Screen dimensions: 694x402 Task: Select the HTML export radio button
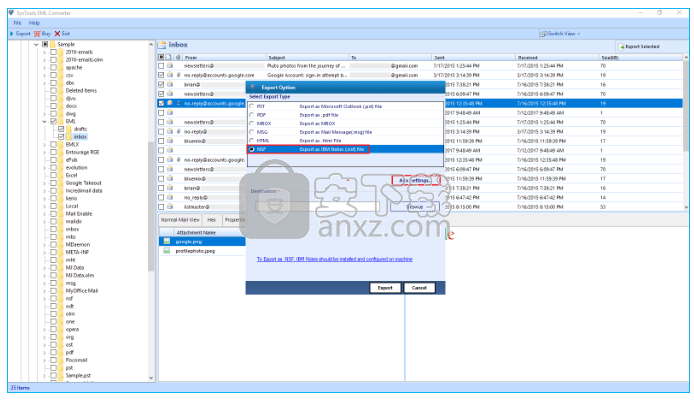coord(252,141)
